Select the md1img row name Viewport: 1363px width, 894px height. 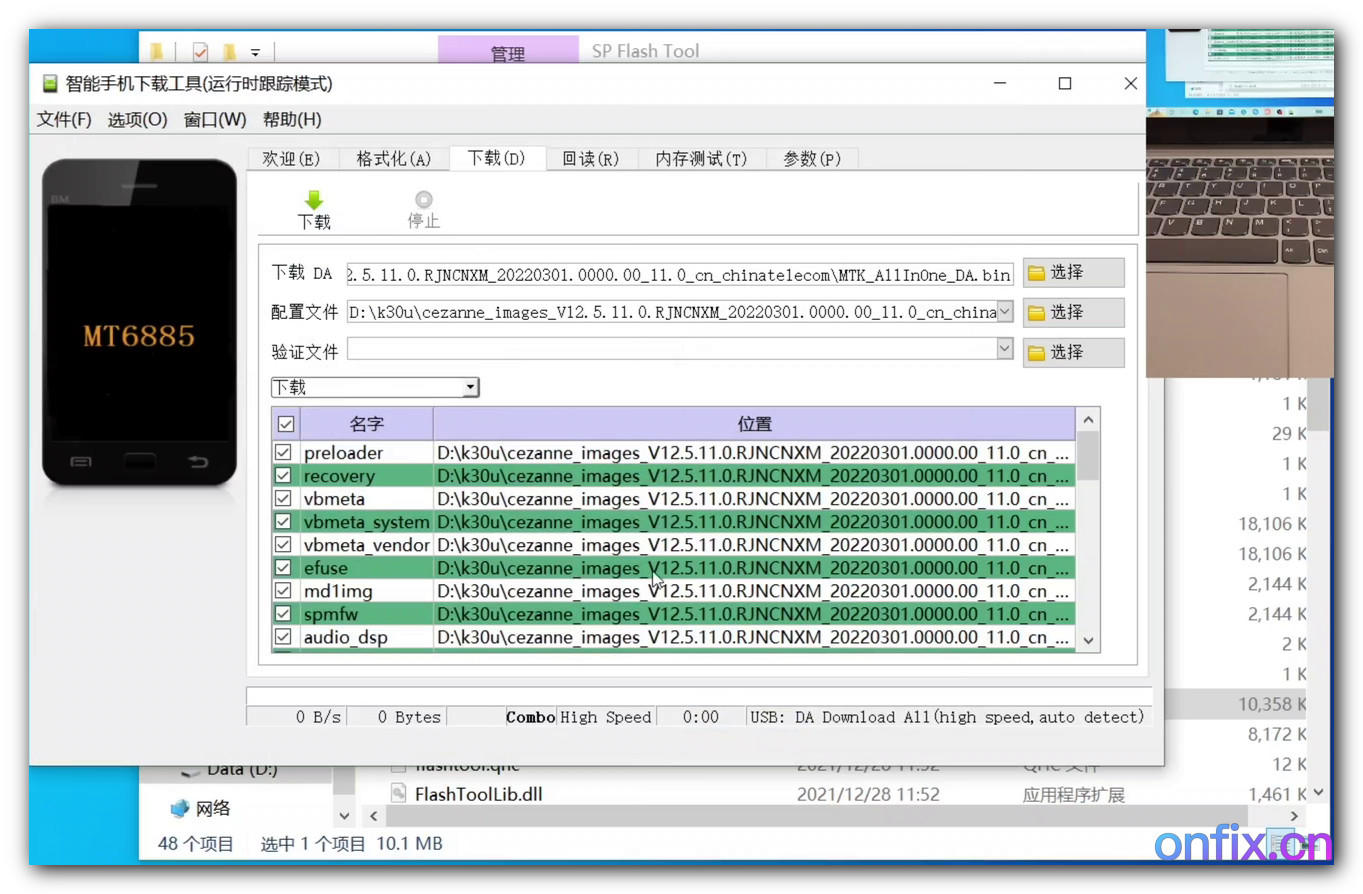[x=337, y=591]
